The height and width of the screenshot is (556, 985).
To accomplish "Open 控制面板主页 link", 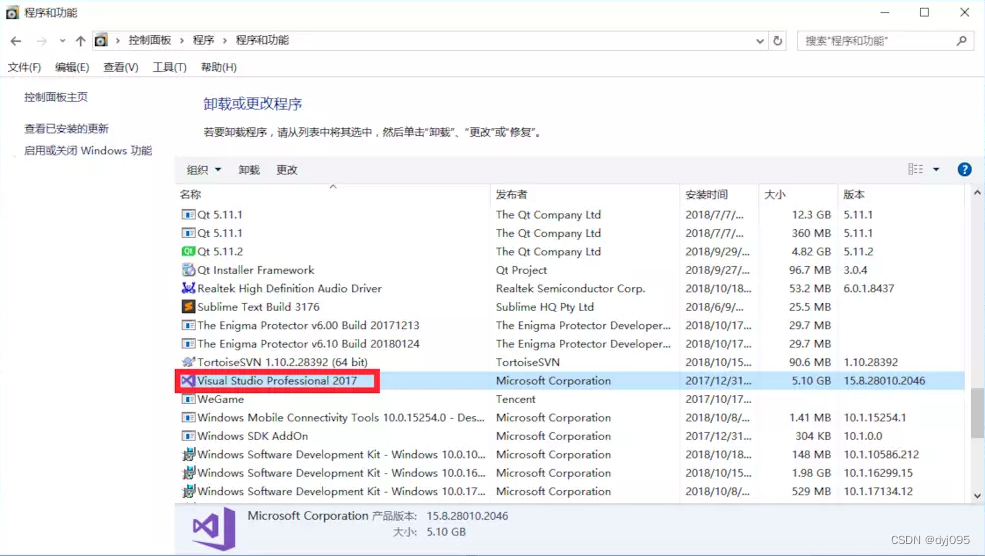I will pos(56,97).
